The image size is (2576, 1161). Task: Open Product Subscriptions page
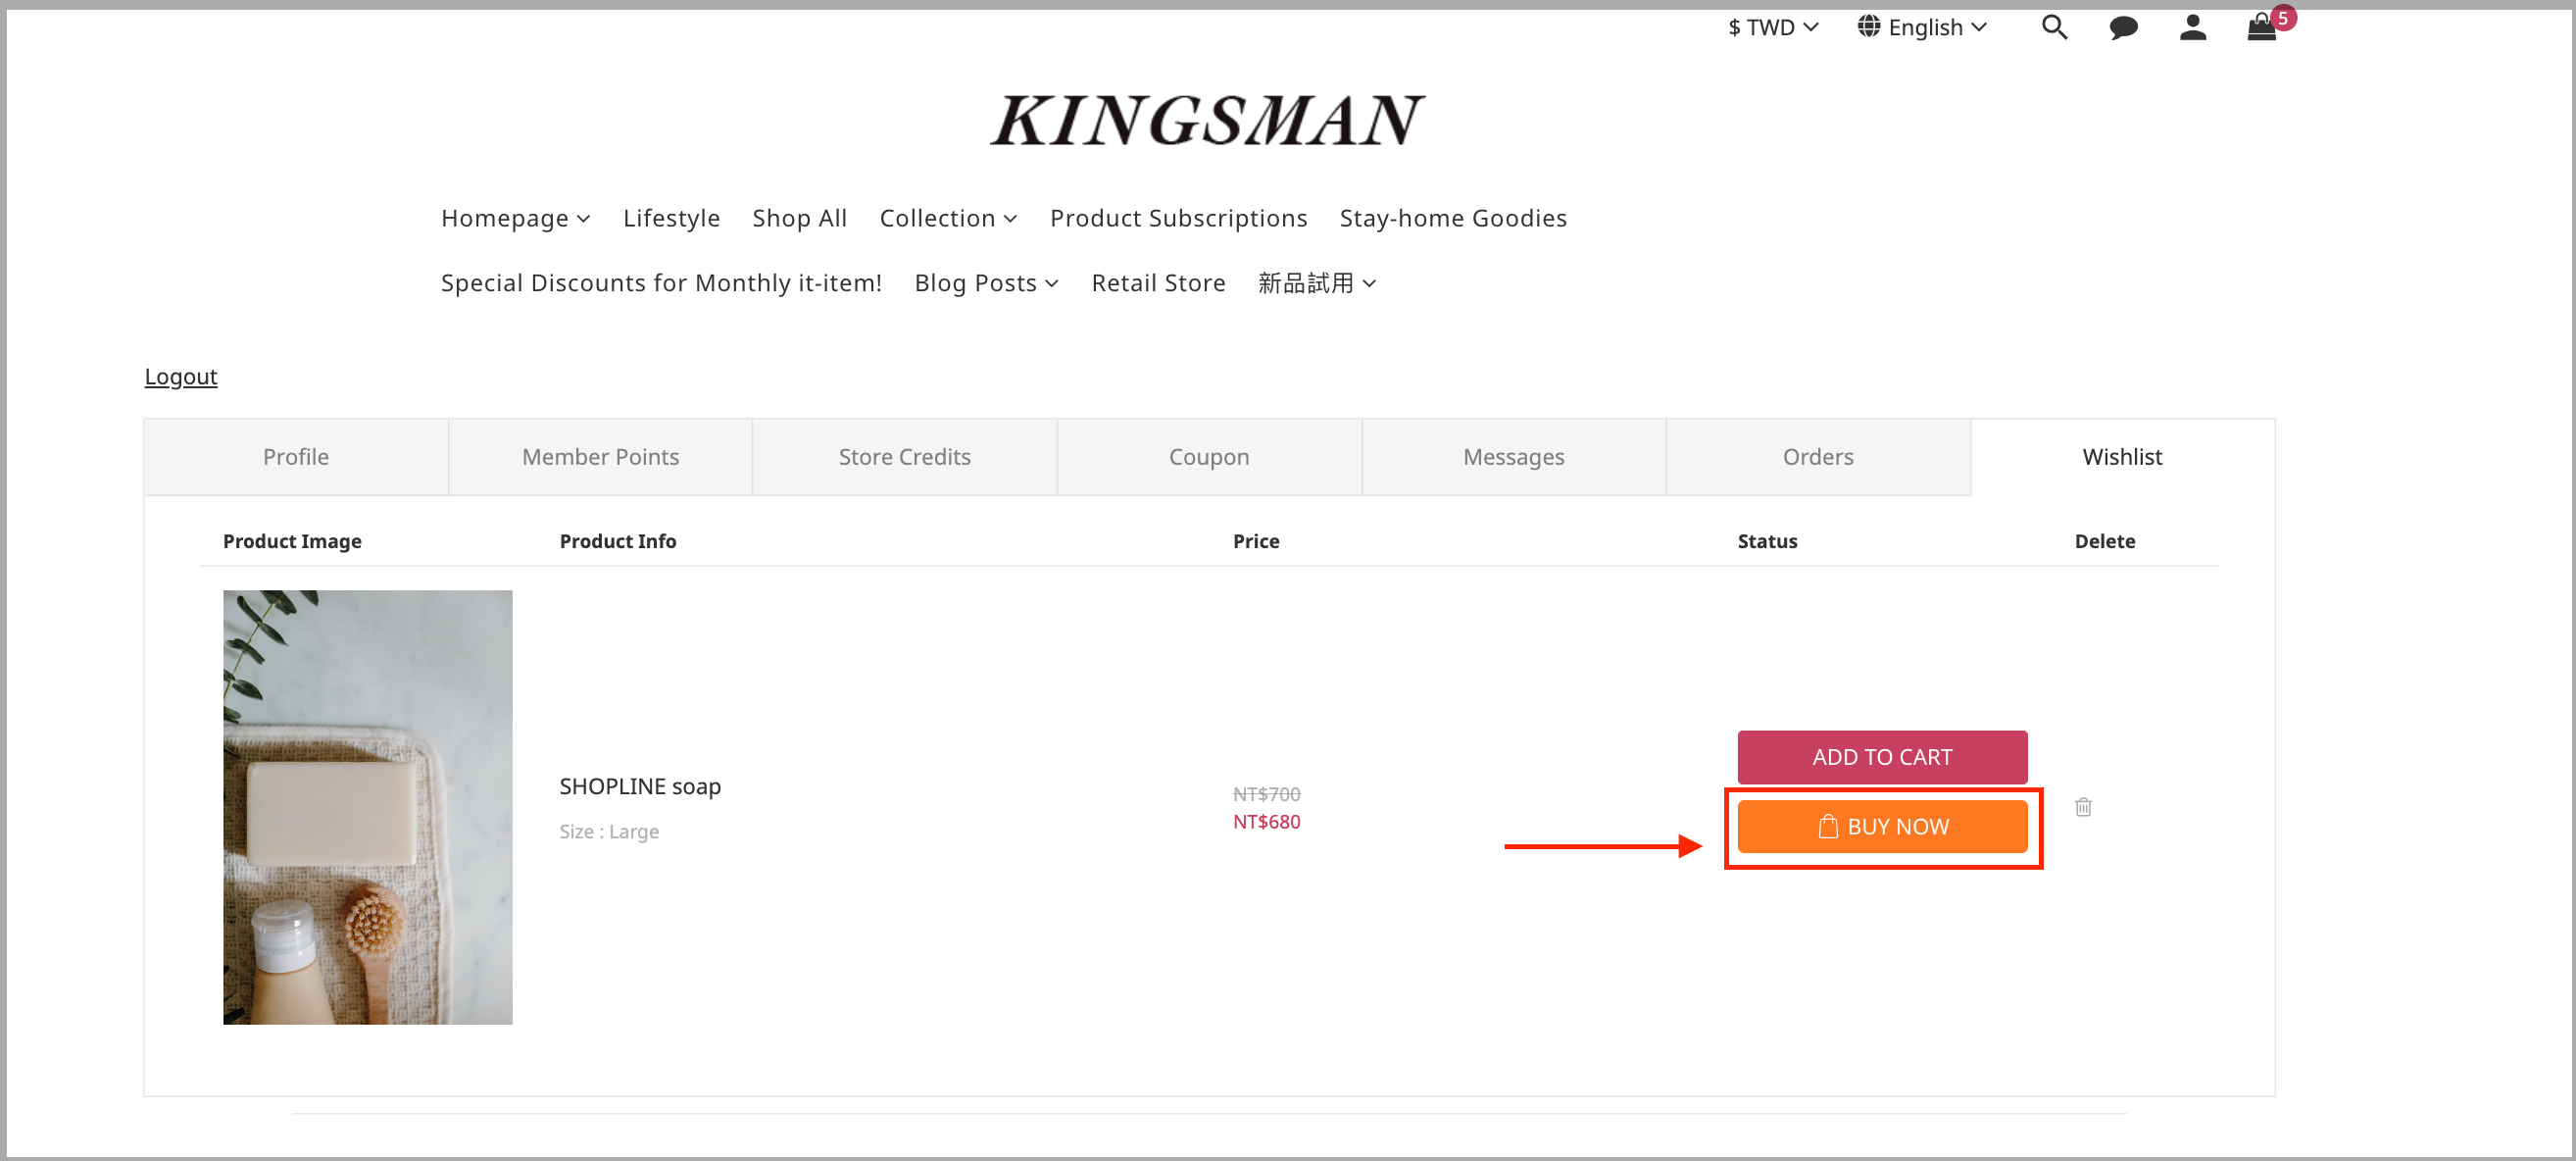1178,218
